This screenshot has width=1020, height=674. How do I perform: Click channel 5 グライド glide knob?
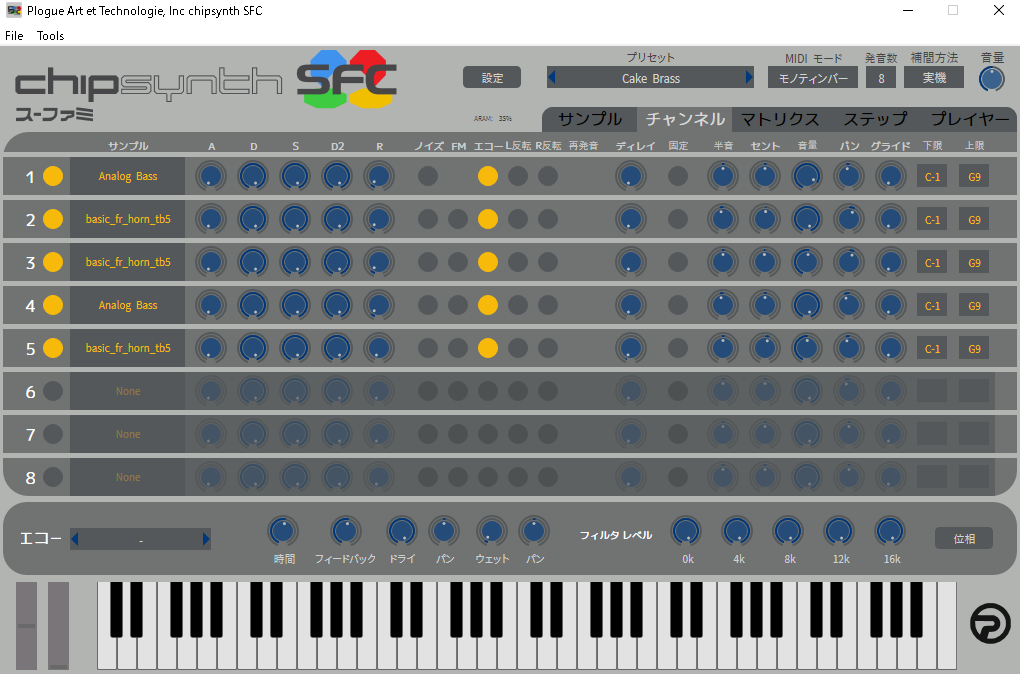891,348
